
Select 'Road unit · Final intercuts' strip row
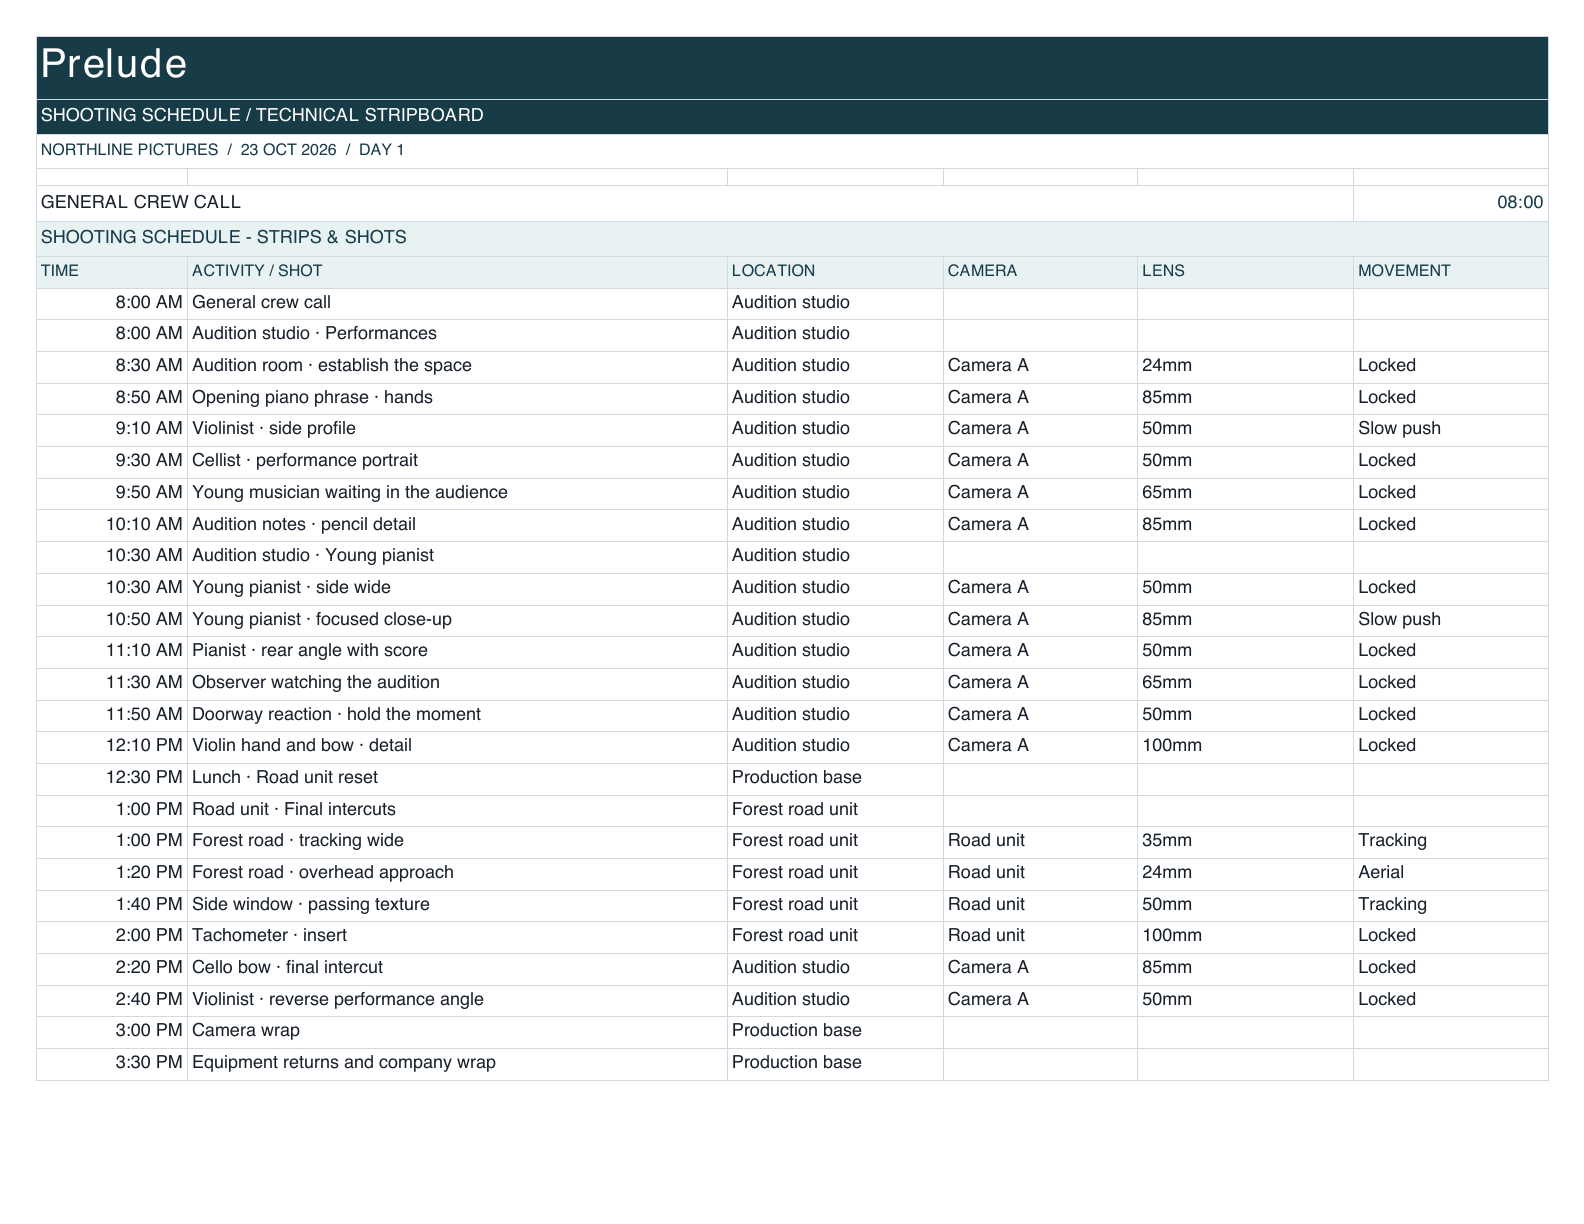point(792,810)
